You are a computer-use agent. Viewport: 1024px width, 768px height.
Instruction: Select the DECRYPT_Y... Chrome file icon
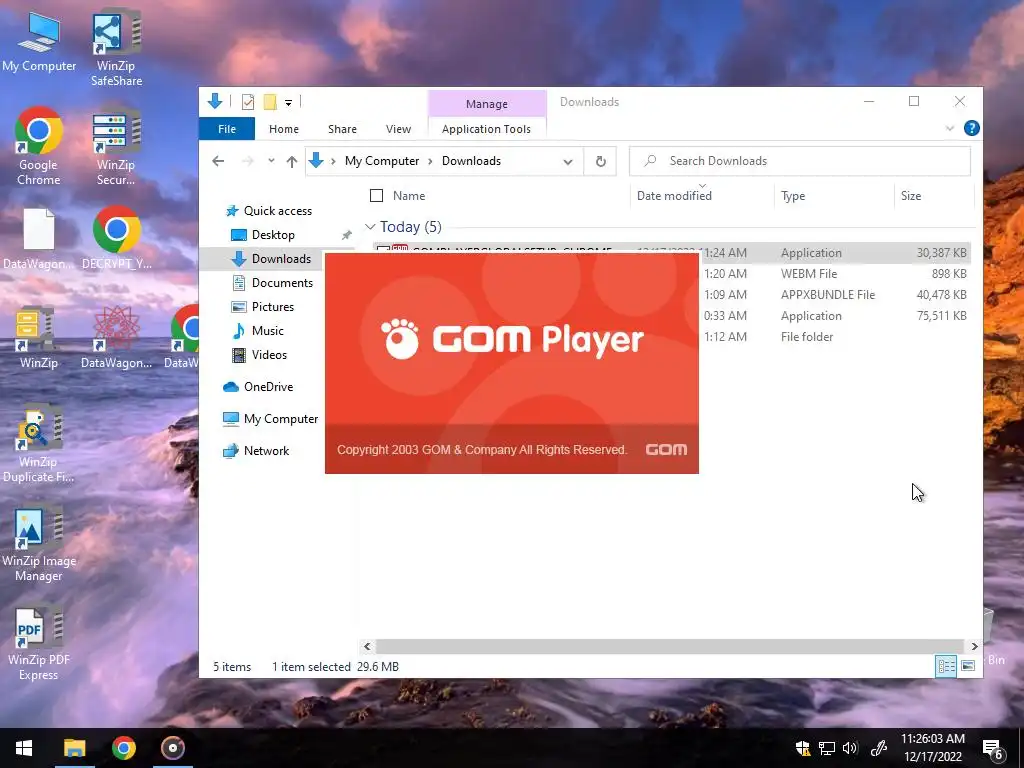(x=116, y=238)
